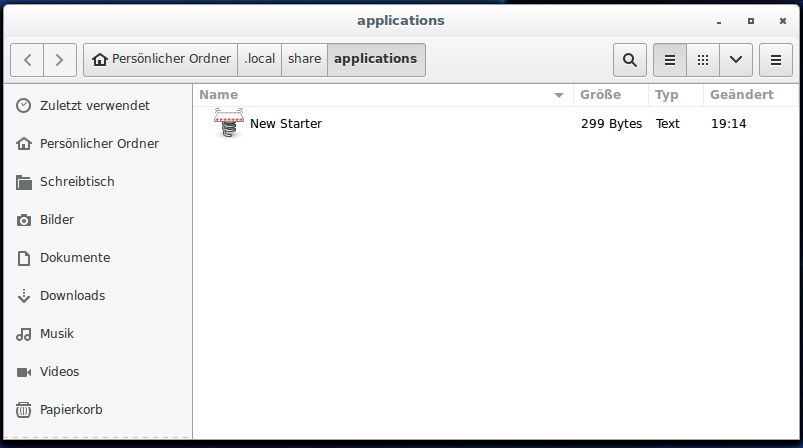Open the hamburger menu

[x=776, y=60]
